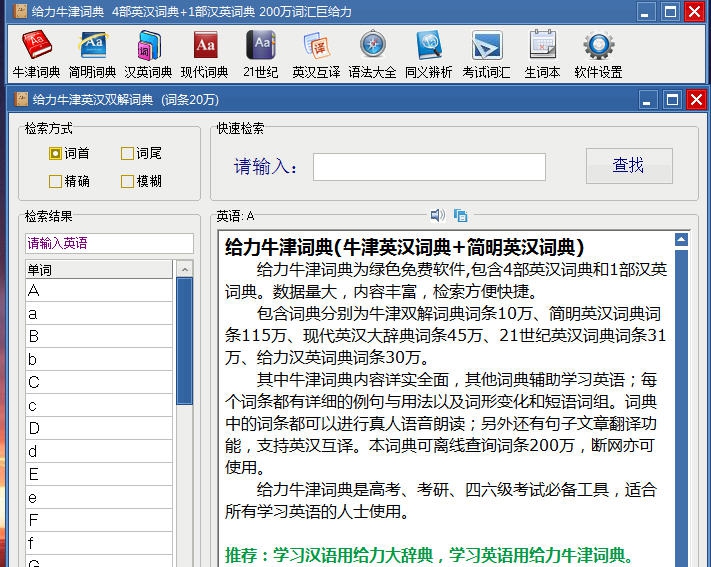This screenshot has width=711, height=567.
Task: Maximize the 给力牛津英汉双解词典 window
Action: (x=672, y=99)
